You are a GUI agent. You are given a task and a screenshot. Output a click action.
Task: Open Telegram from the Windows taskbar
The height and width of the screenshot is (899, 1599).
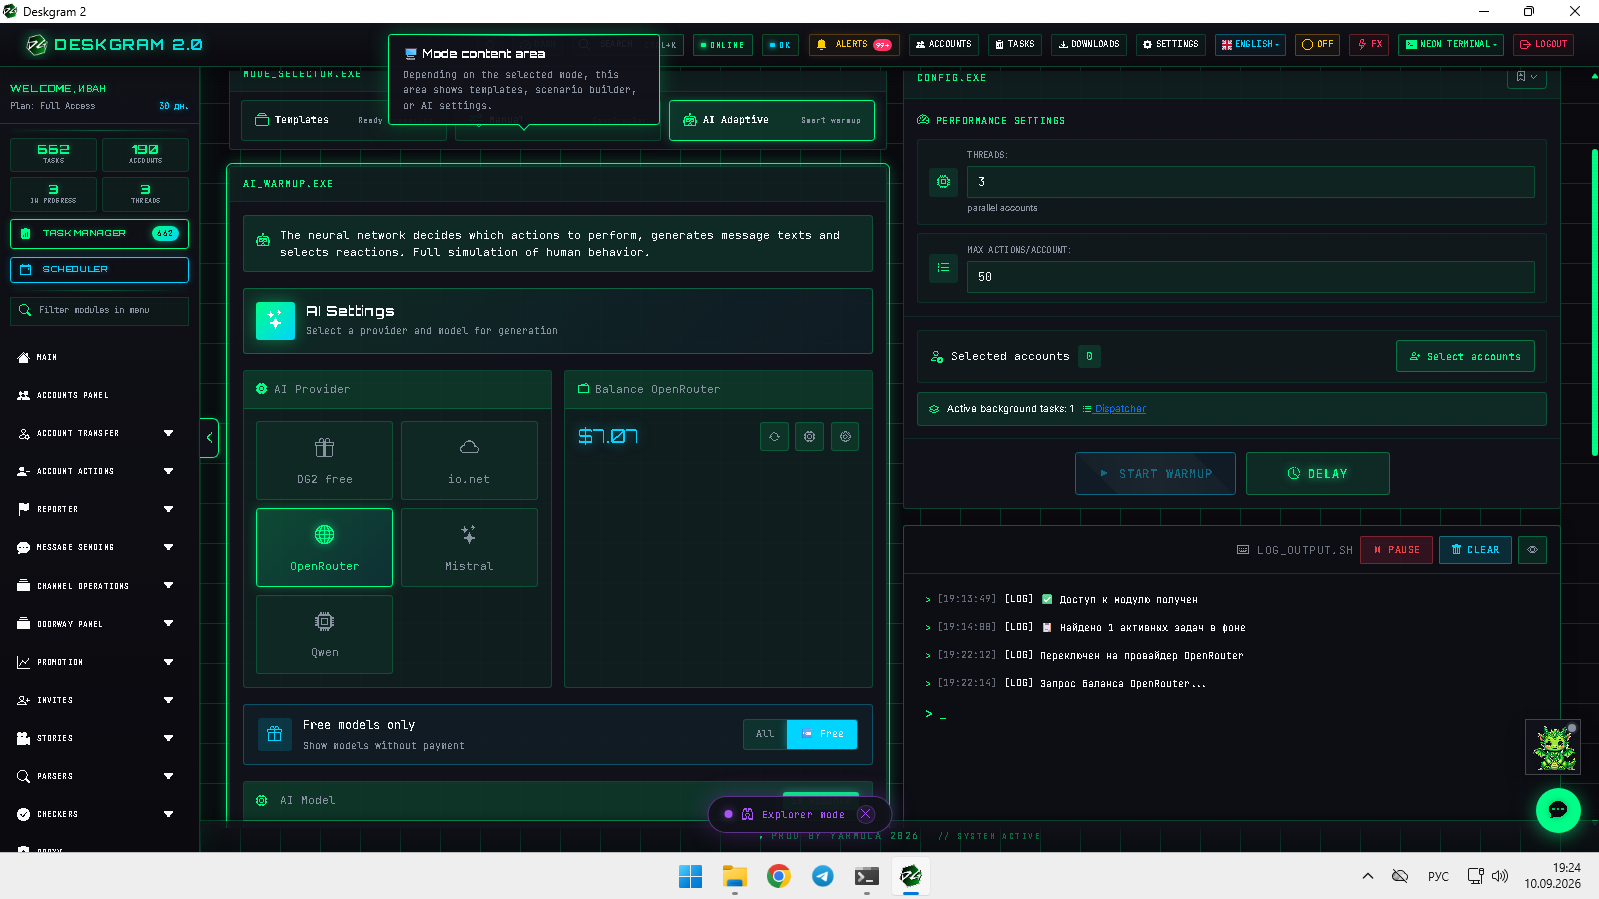[x=822, y=876]
